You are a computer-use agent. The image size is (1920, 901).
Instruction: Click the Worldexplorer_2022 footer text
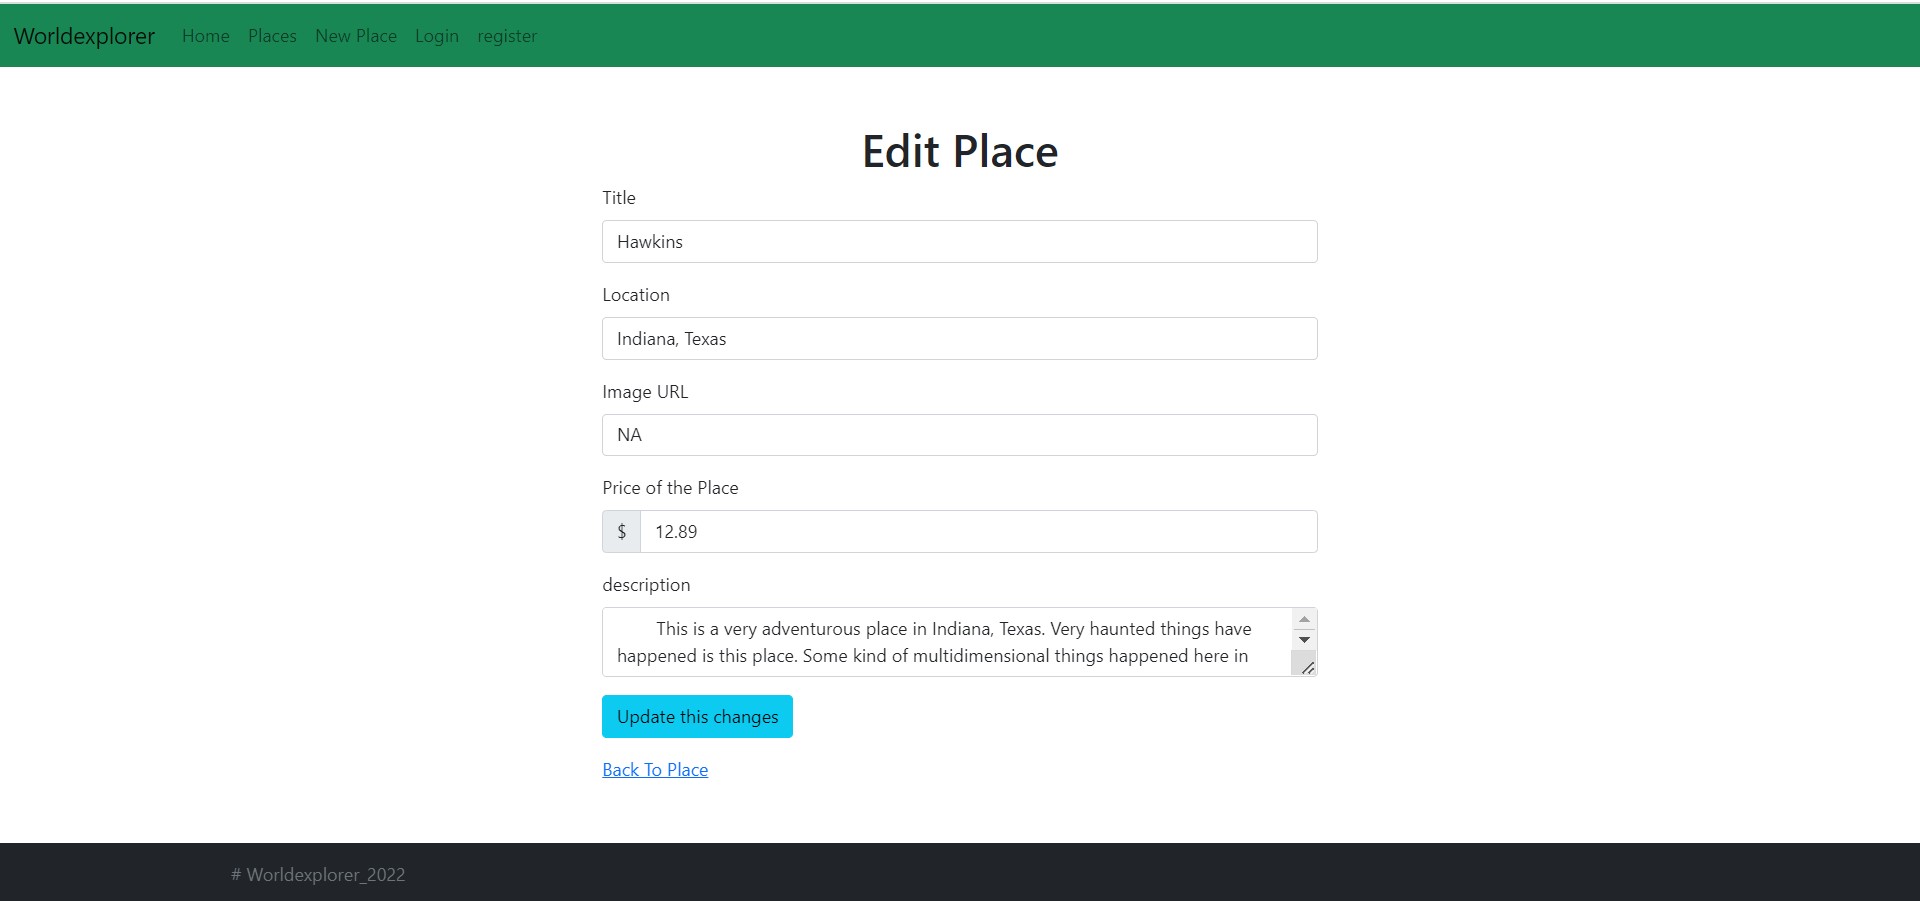click(318, 873)
